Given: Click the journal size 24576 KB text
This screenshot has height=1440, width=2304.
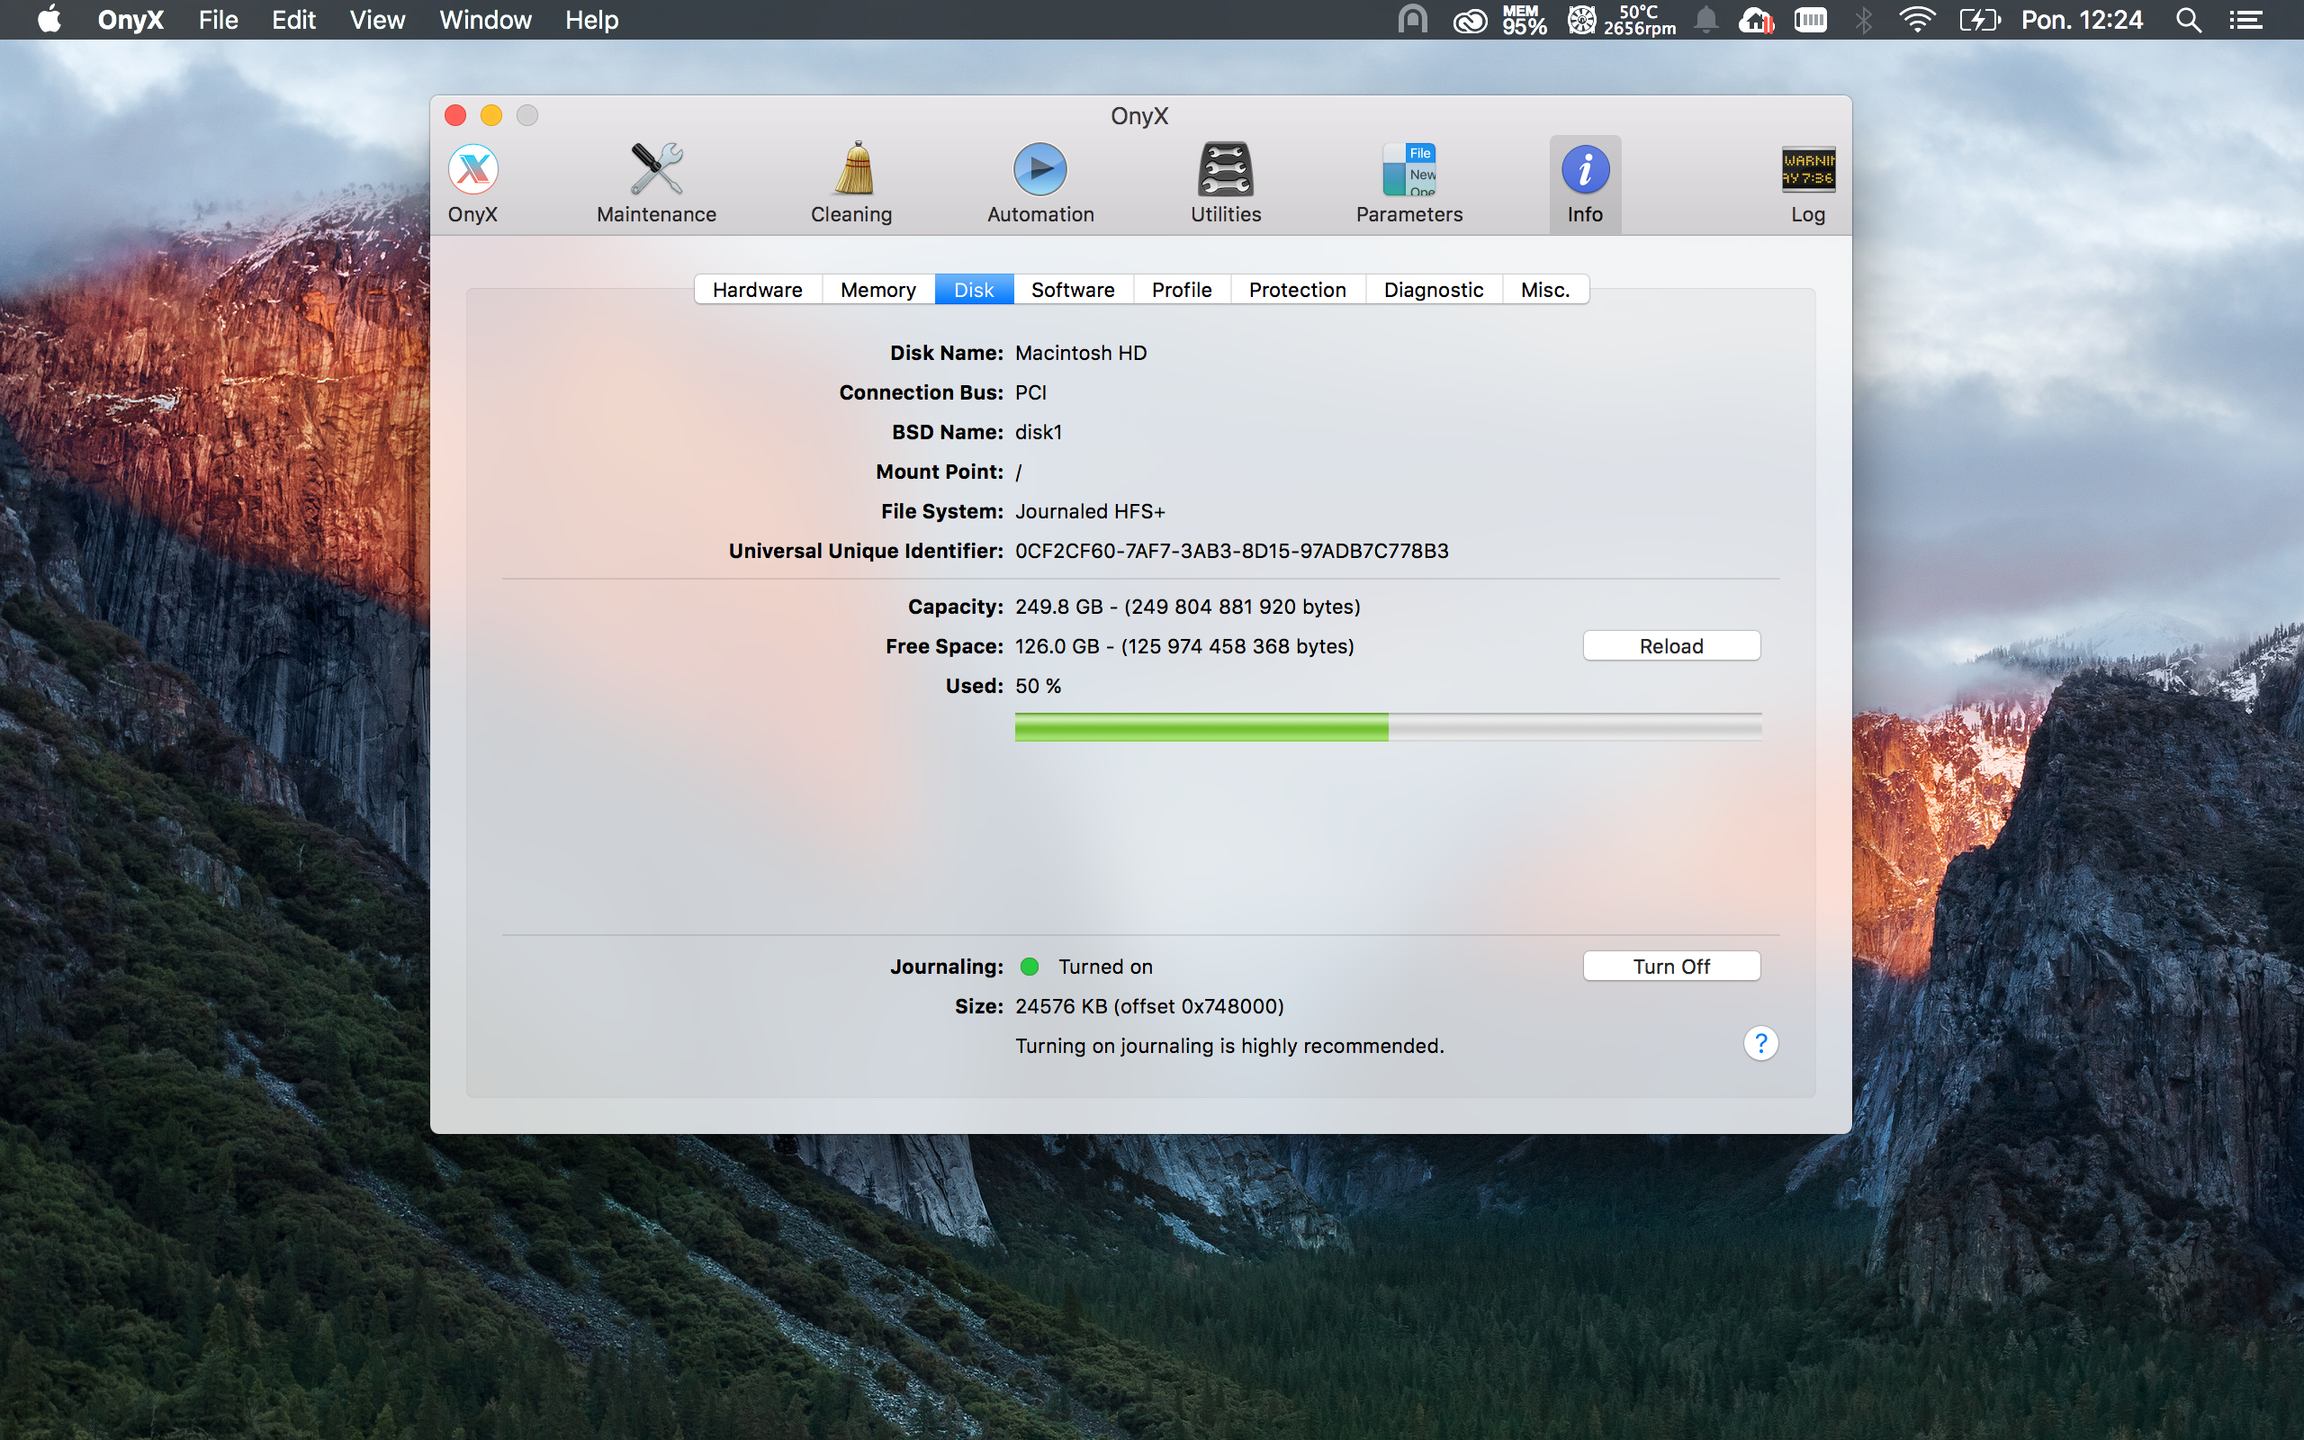Looking at the screenshot, I should pyautogui.click(x=1150, y=1006).
